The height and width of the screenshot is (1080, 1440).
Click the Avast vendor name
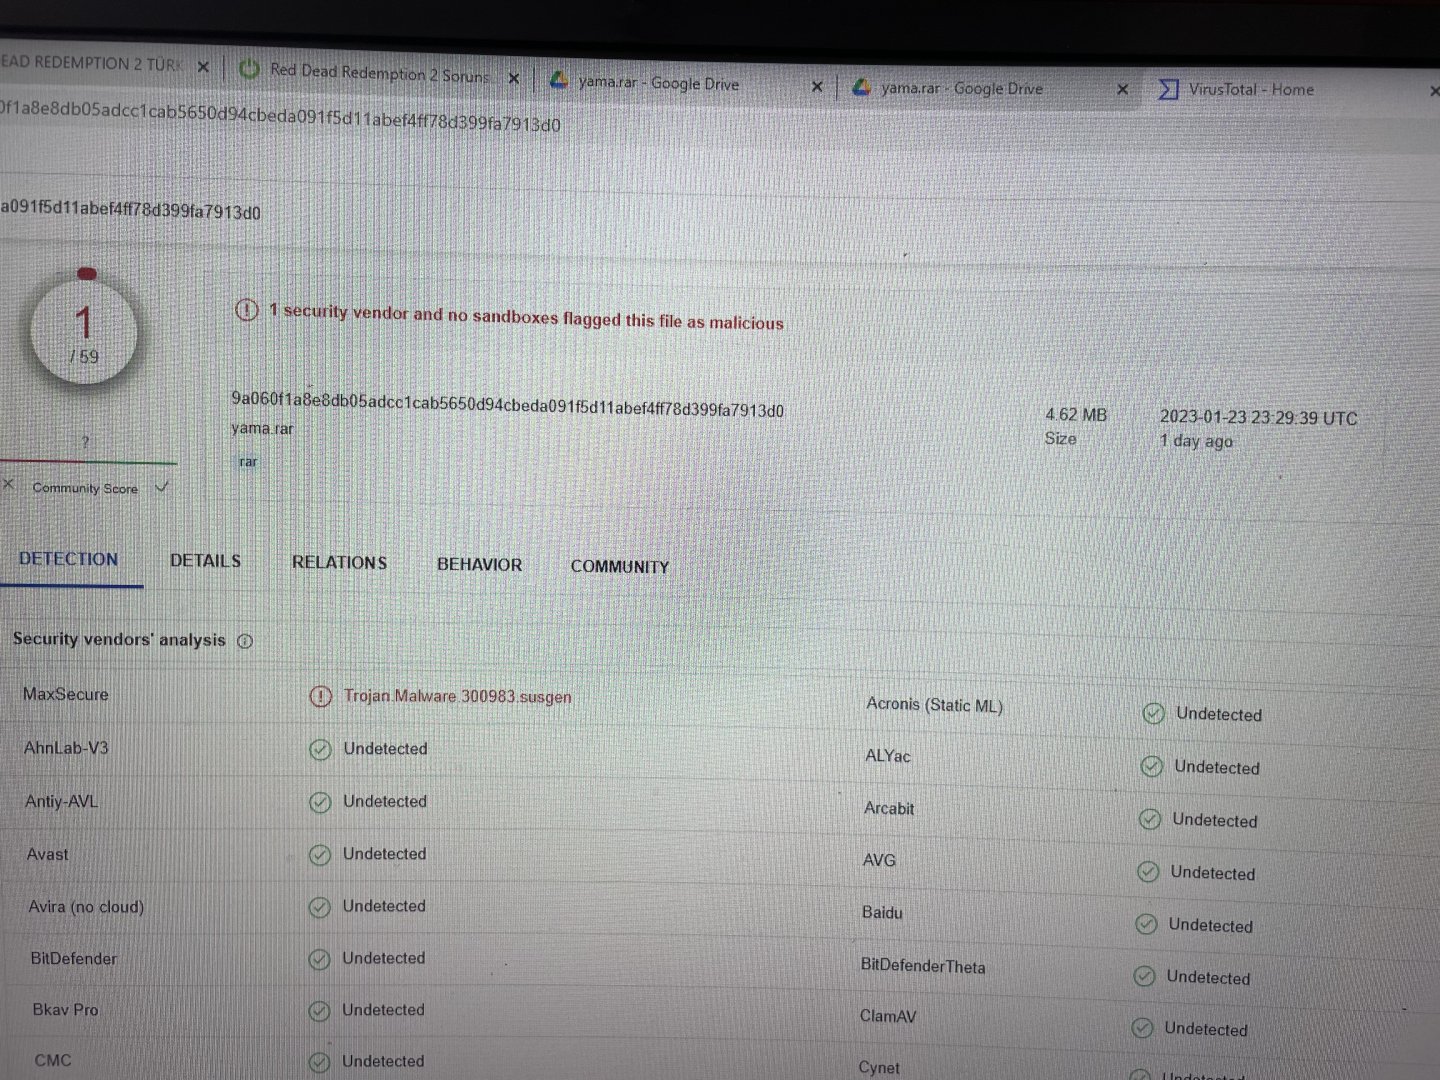(48, 854)
